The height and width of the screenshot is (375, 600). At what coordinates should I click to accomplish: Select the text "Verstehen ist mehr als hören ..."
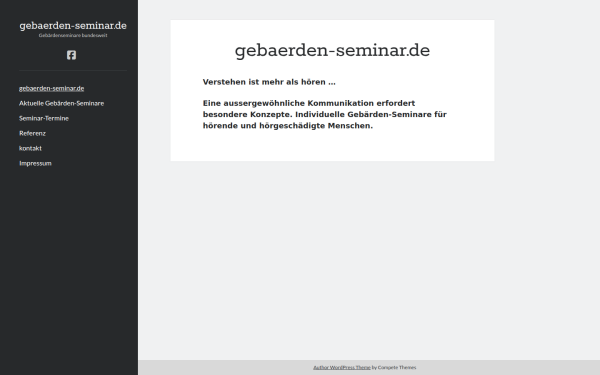(269, 82)
